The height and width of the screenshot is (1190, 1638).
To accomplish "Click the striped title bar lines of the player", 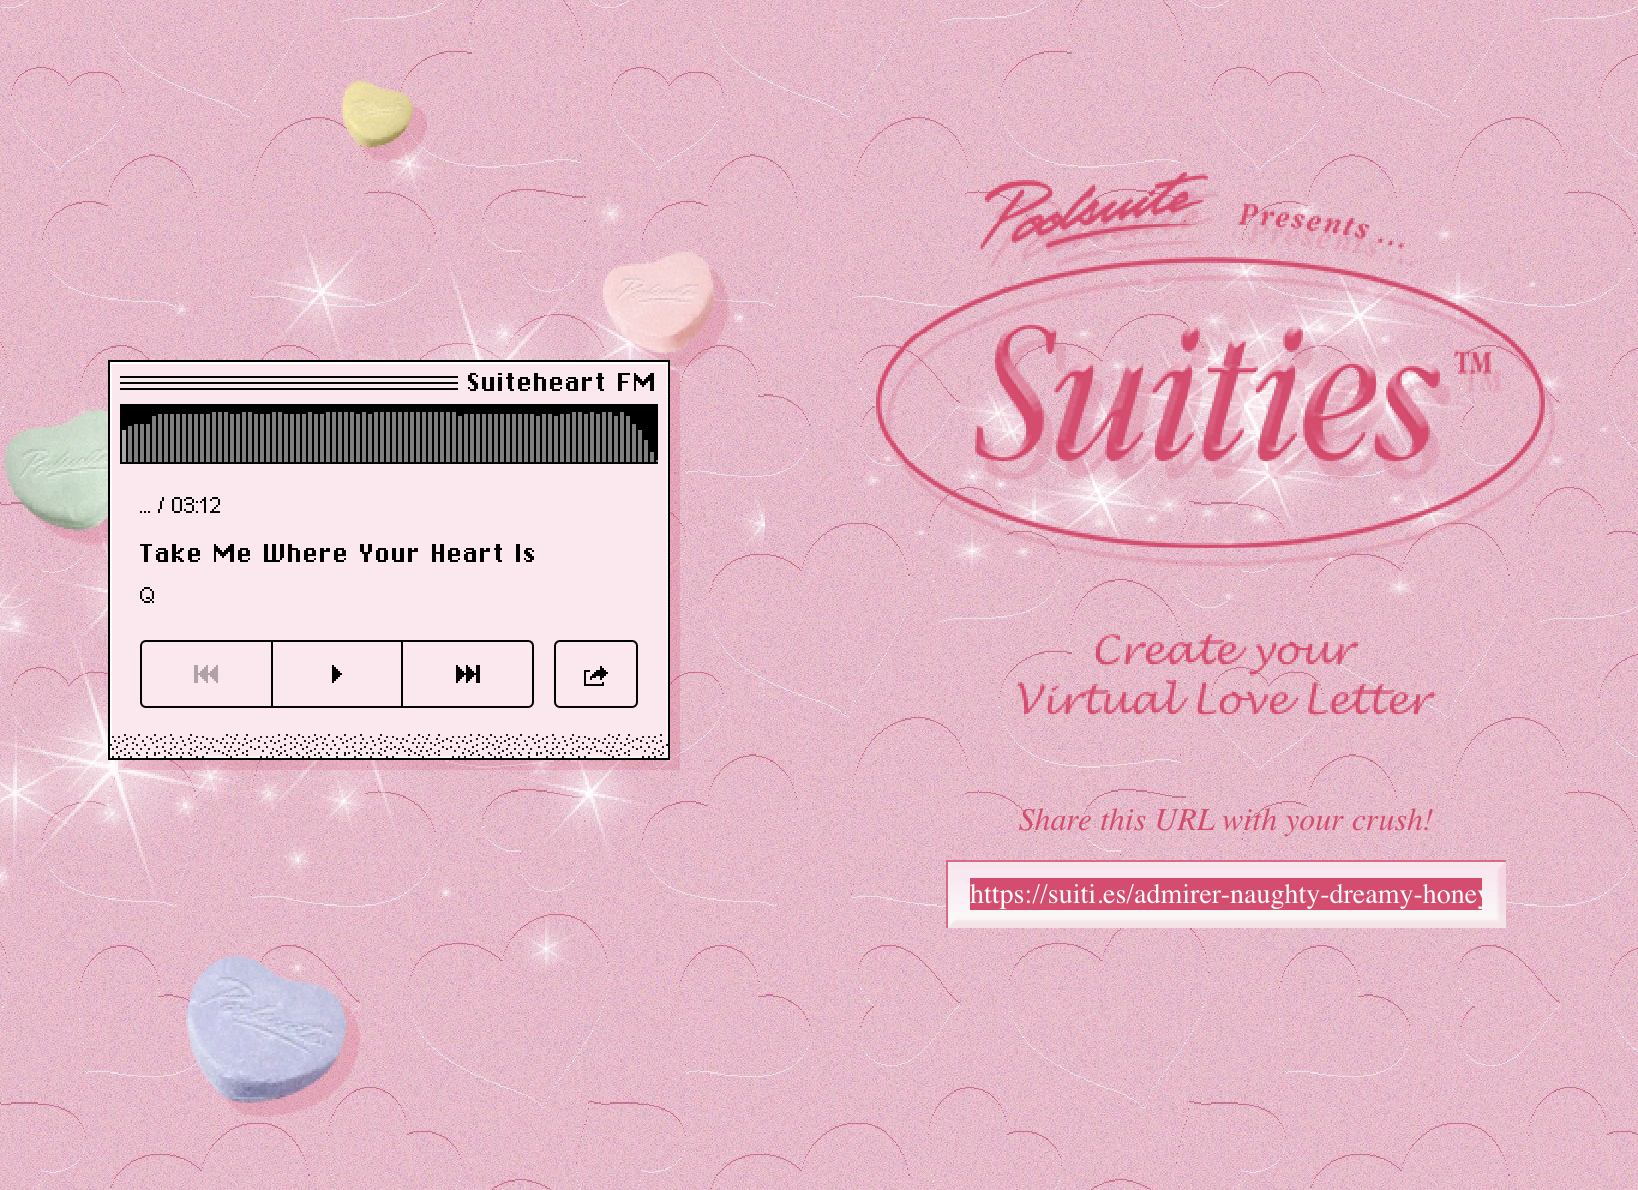I will [x=280, y=382].
